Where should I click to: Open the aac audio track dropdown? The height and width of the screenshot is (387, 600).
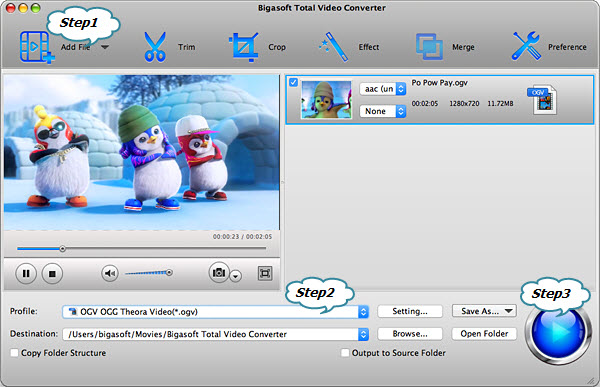coord(383,89)
